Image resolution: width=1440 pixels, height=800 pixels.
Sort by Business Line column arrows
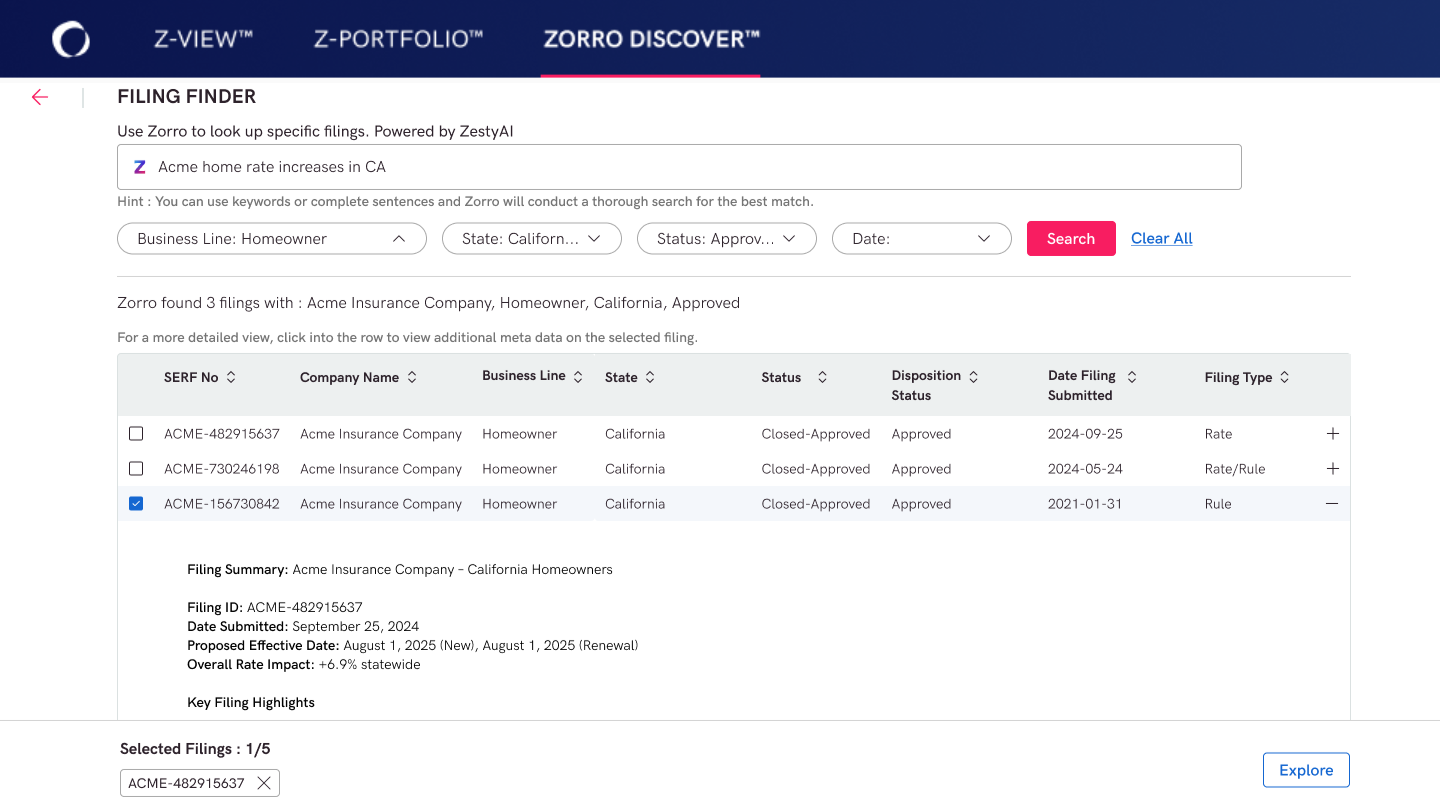pyautogui.click(x=577, y=376)
